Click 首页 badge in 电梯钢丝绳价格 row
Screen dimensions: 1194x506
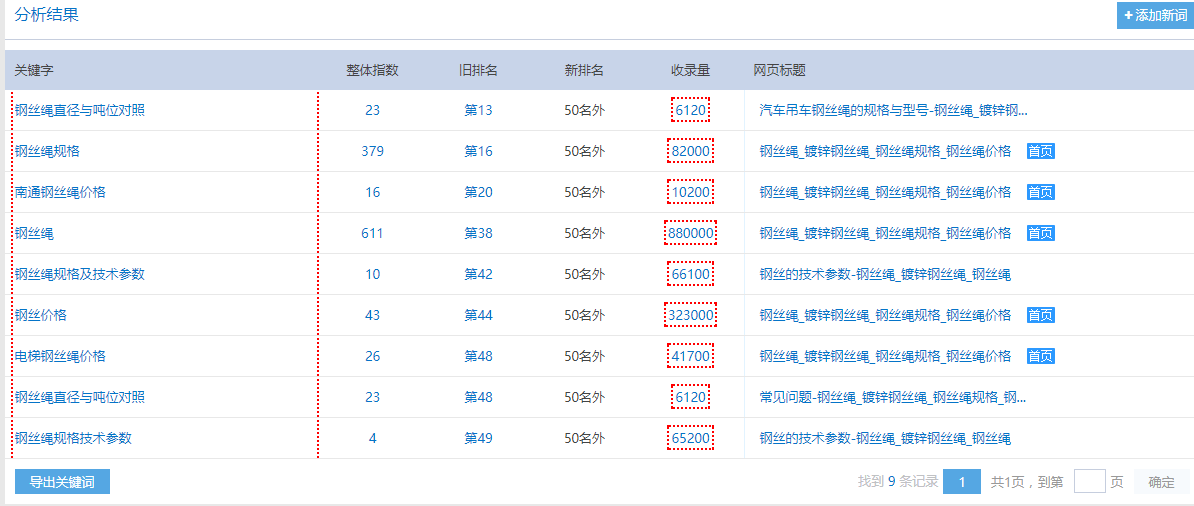pos(1040,356)
